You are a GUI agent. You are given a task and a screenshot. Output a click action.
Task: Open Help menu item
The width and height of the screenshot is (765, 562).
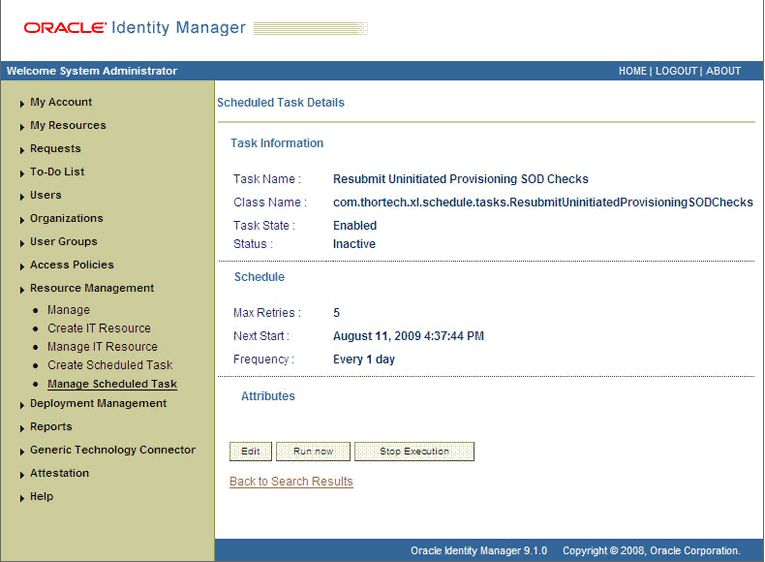[x=41, y=496]
